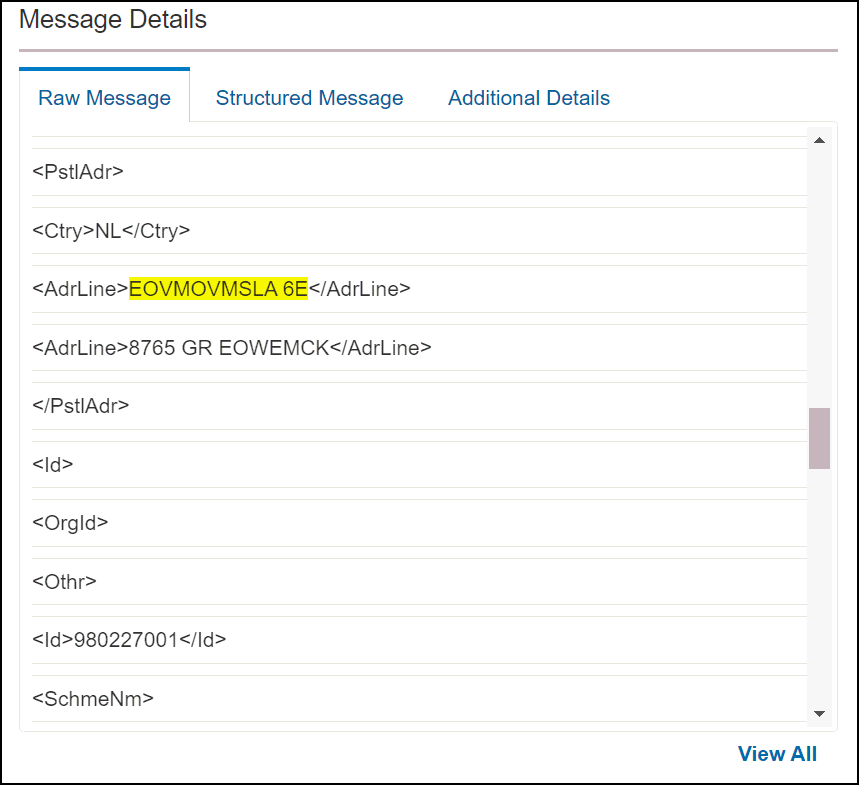Click the vertical scrollbar thumb
This screenshot has height=785, width=859.
point(820,438)
